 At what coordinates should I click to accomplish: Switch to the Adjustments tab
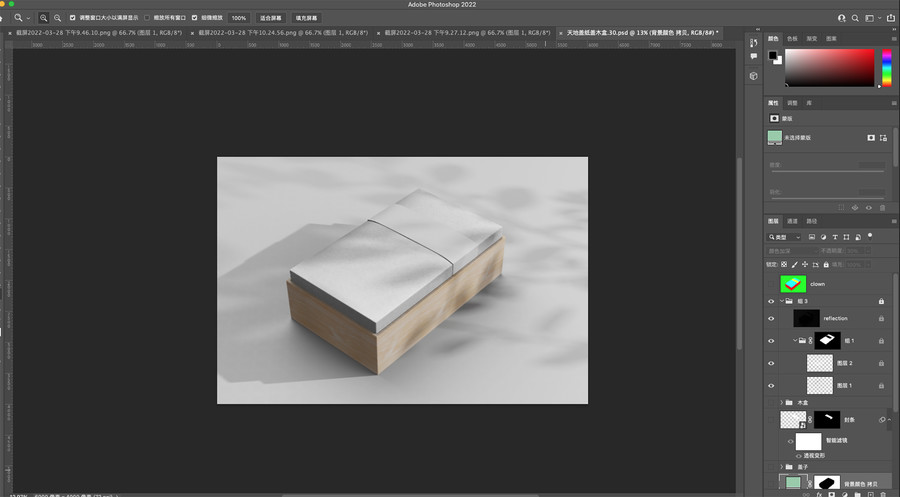pos(792,103)
